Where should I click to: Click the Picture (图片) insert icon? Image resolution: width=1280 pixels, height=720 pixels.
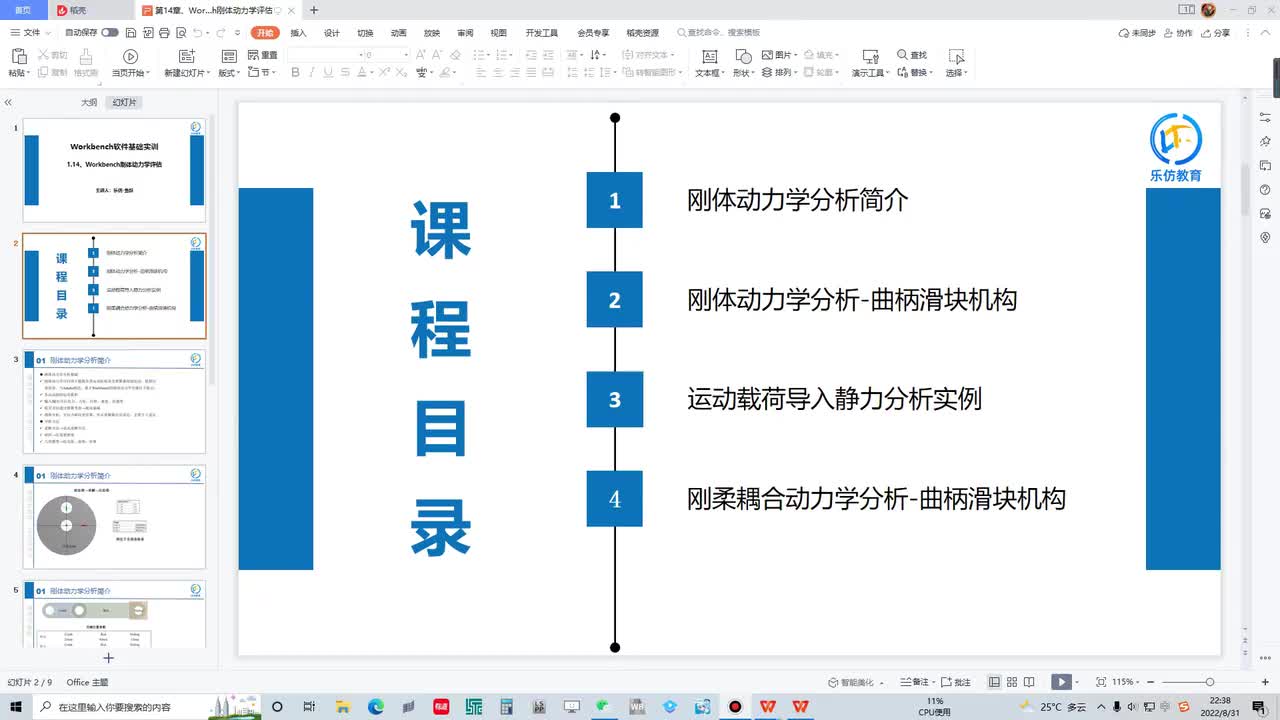coord(767,55)
